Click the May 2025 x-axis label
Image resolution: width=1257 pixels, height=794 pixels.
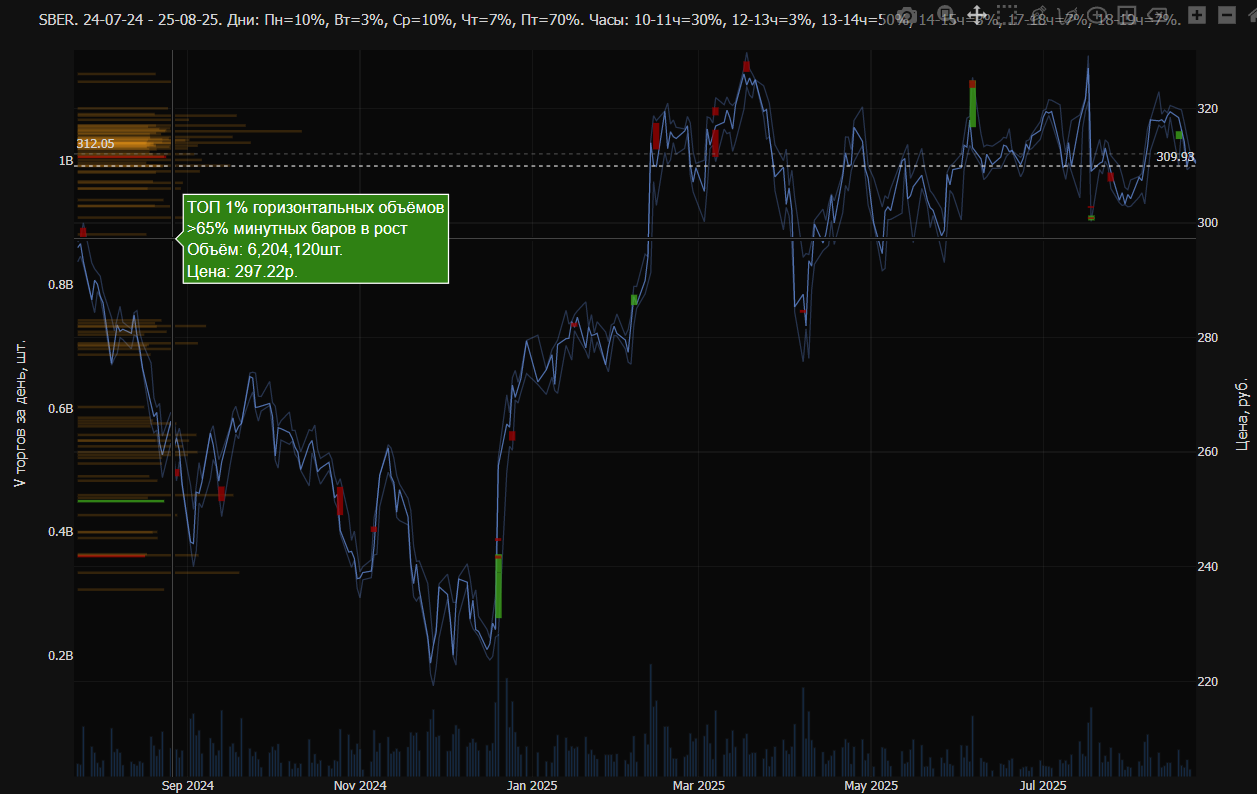point(871,786)
